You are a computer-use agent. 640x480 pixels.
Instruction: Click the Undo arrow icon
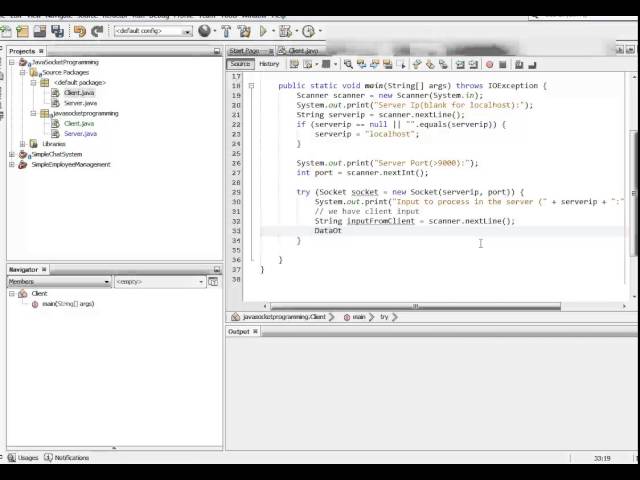[x=80, y=31]
